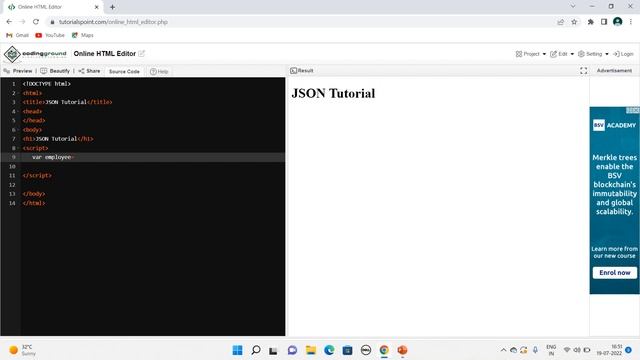Collapse the head tag fold on line 4
The image size is (640, 360).
pos(18,111)
